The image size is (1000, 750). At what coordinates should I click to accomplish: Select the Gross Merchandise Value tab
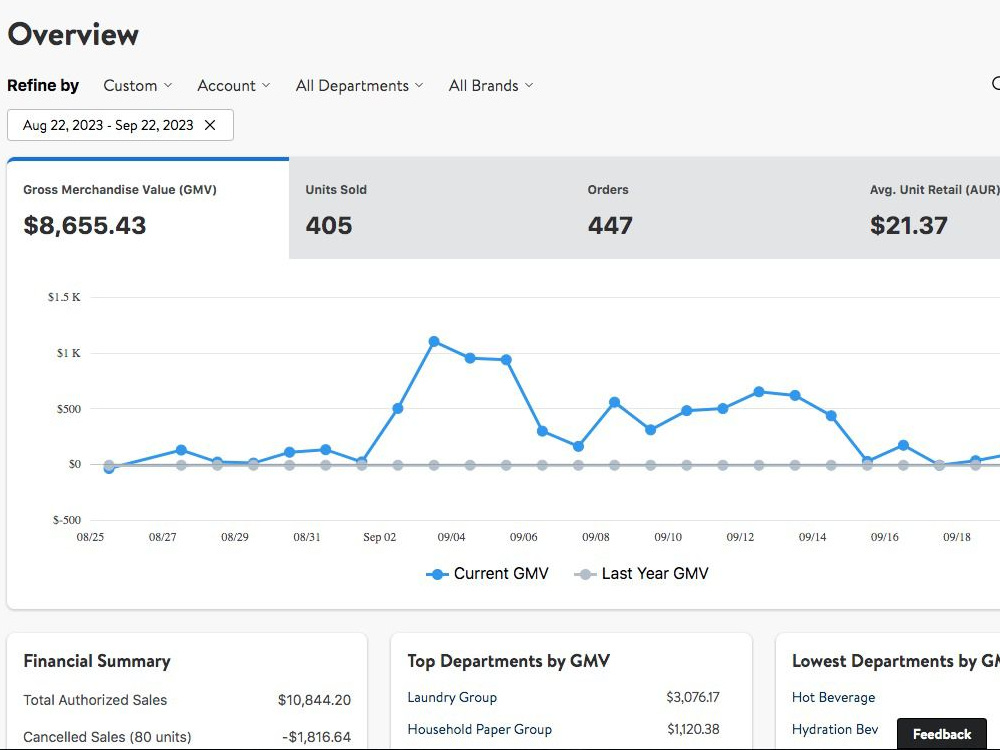pyautogui.click(x=148, y=209)
